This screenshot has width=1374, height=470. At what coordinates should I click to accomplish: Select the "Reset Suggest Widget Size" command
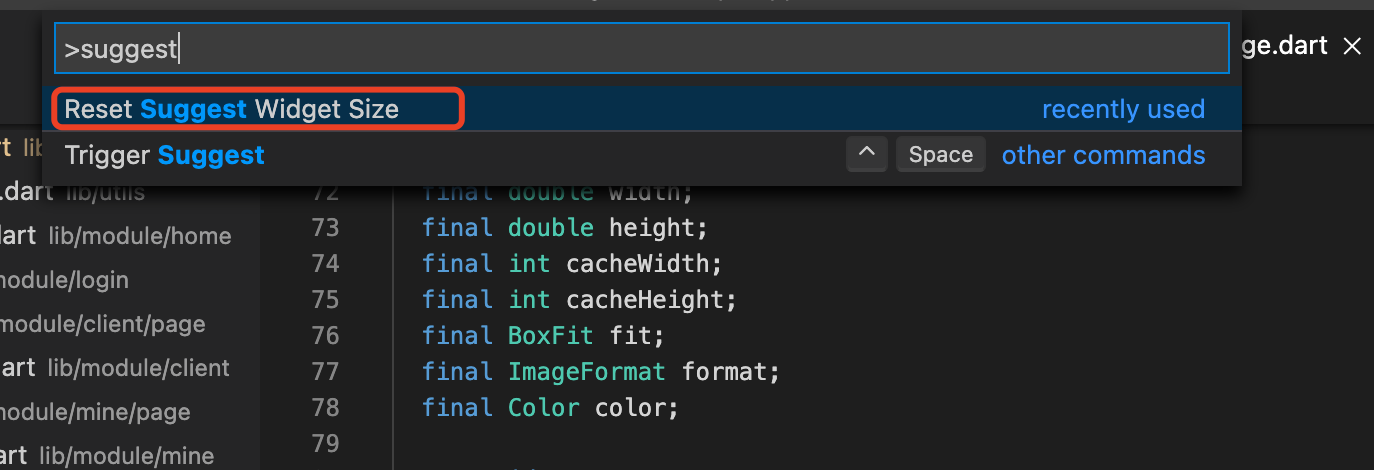[232, 109]
